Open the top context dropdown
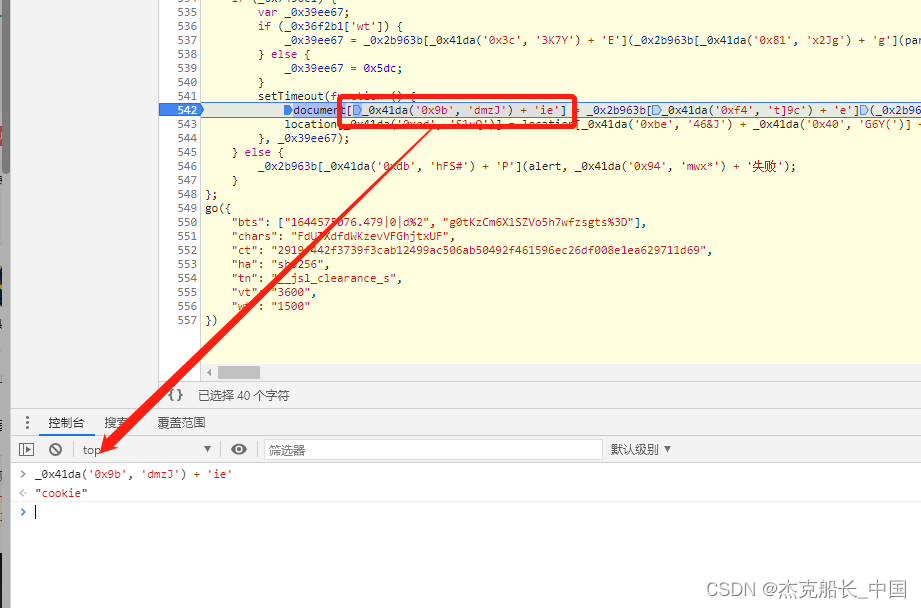This screenshot has height=608, width=921. (x=147, y=450)
